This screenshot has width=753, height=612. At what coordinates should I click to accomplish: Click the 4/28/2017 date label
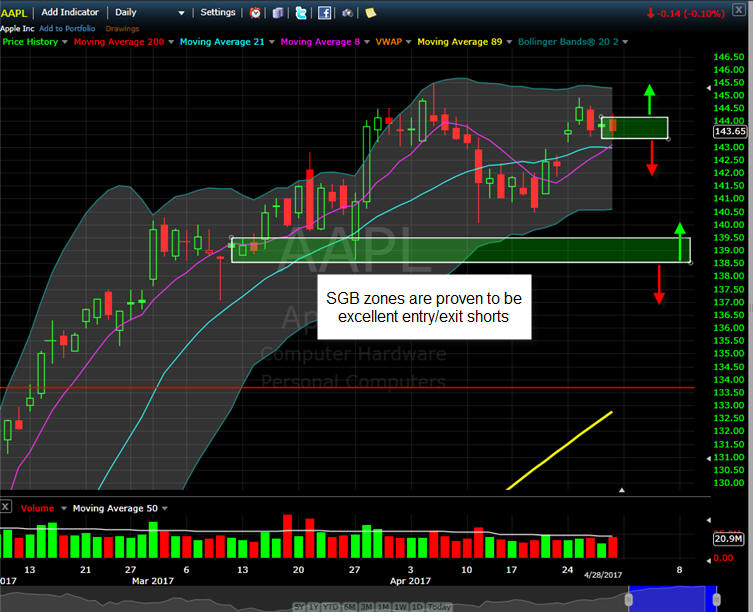click(603, 575)
